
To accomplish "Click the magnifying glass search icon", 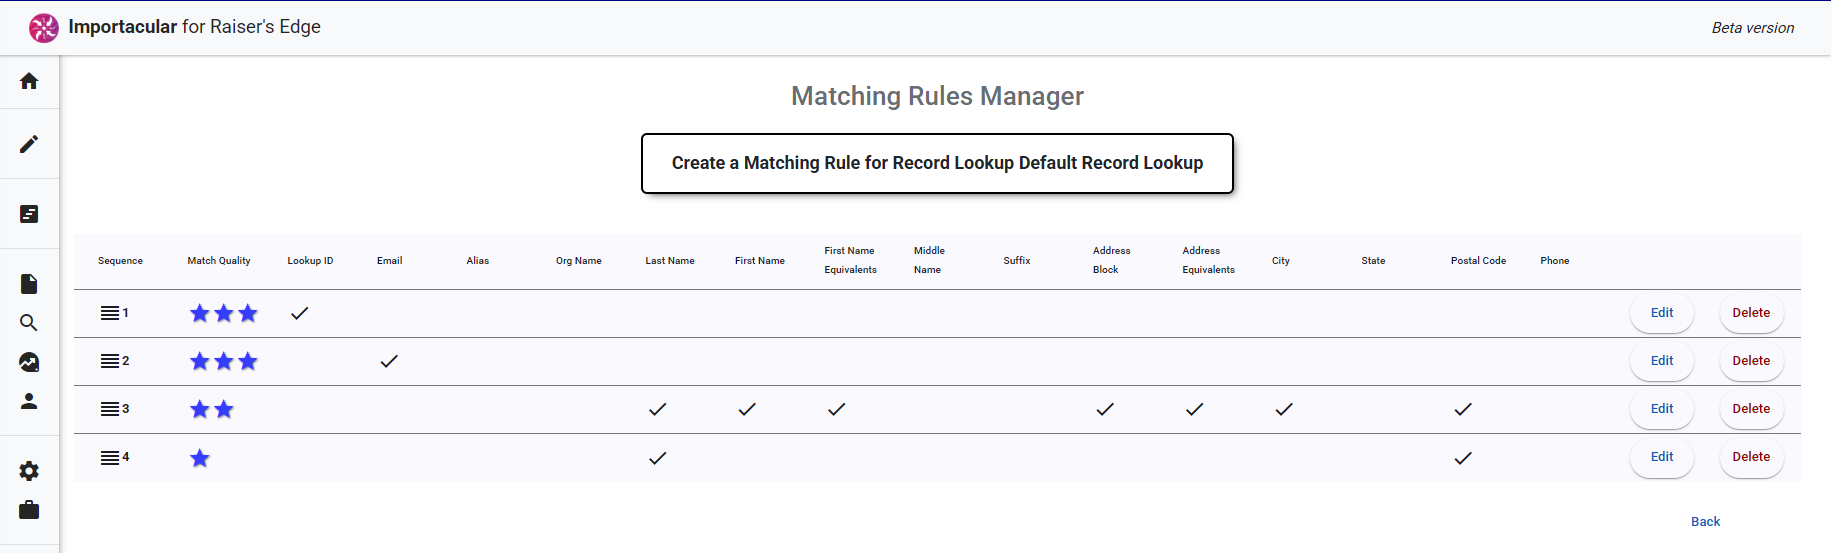I will [x=29, y=323].
